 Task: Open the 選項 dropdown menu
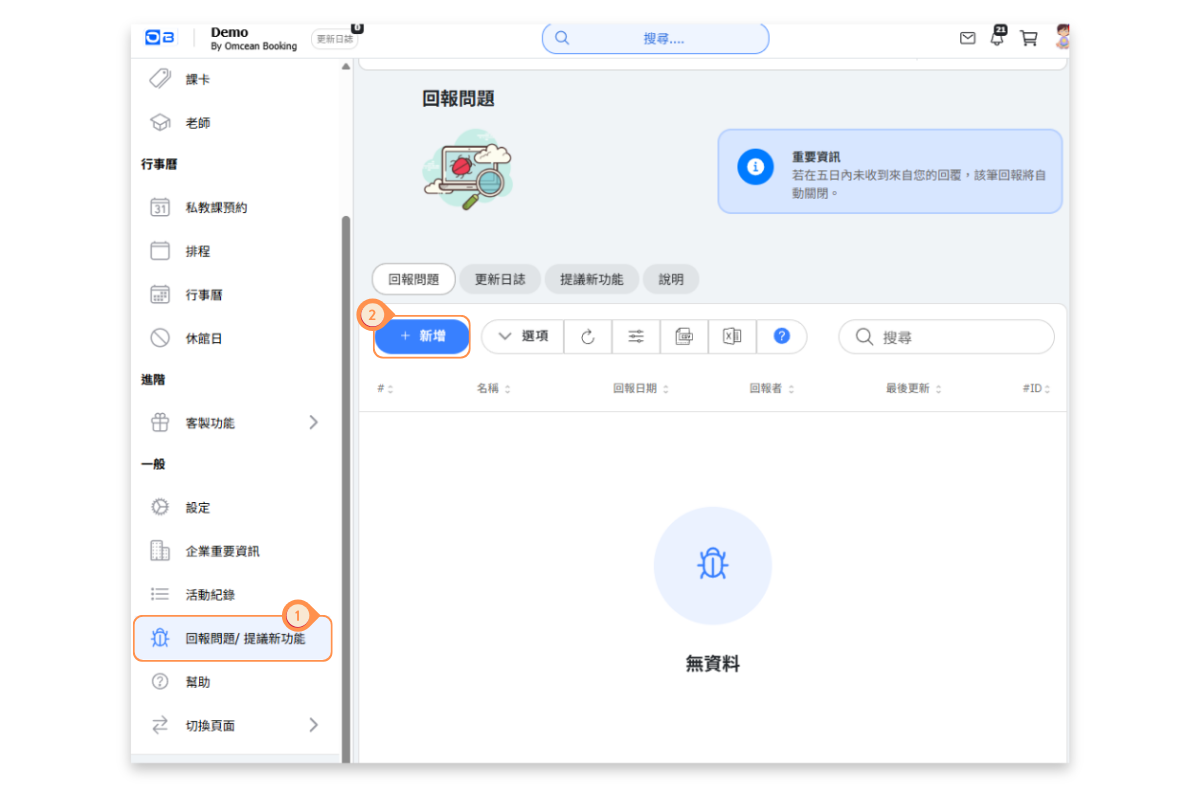click(523, 337)
